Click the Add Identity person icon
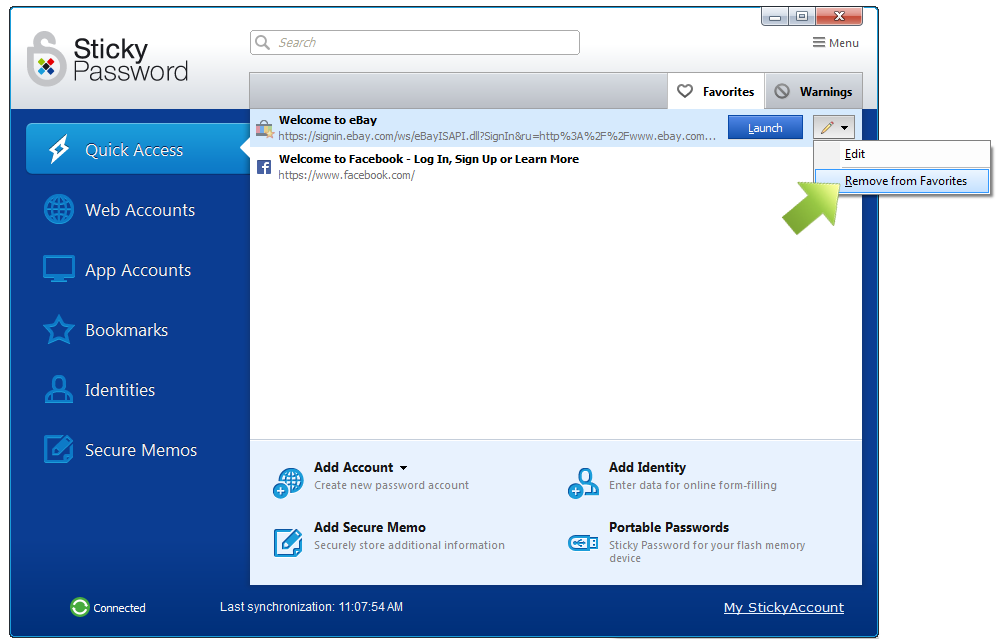The image size is (1008, 639). tap(583, 483)
